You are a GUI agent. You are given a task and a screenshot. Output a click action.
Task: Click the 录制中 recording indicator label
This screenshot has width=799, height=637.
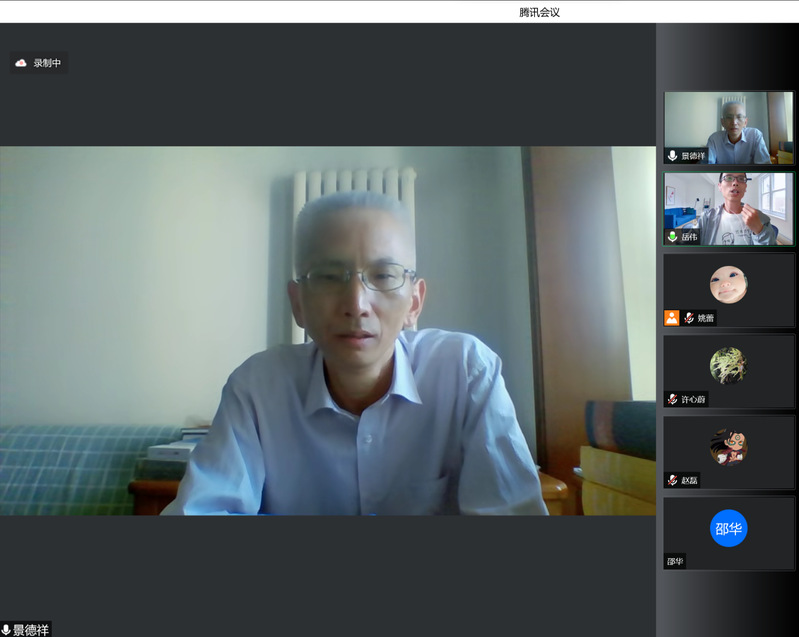tap(47, 63)
